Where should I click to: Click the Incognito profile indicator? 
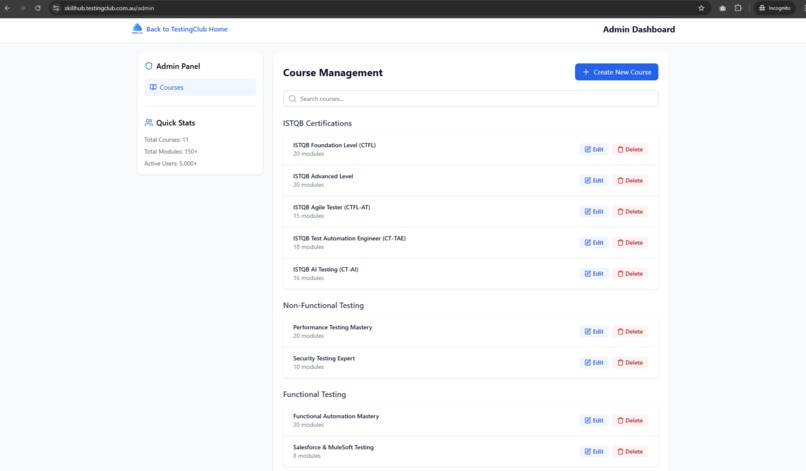pos(774,8)
